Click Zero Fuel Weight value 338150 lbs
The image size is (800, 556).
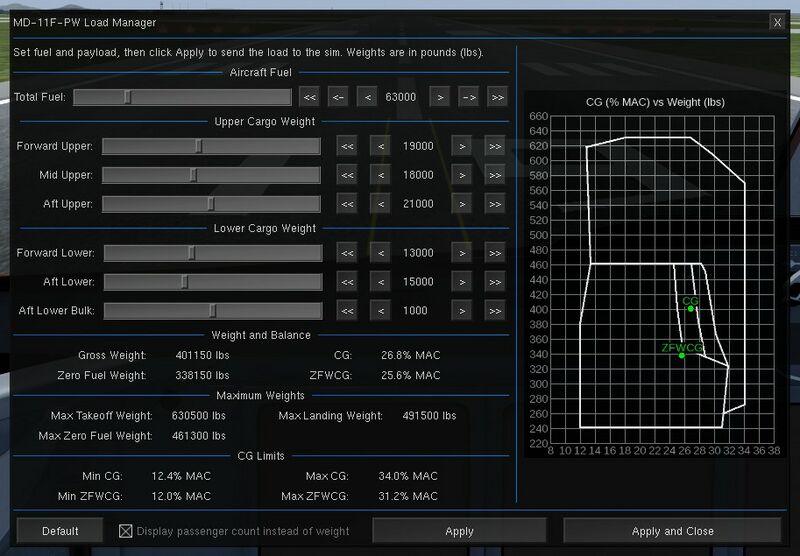click(x=203, y=375)
